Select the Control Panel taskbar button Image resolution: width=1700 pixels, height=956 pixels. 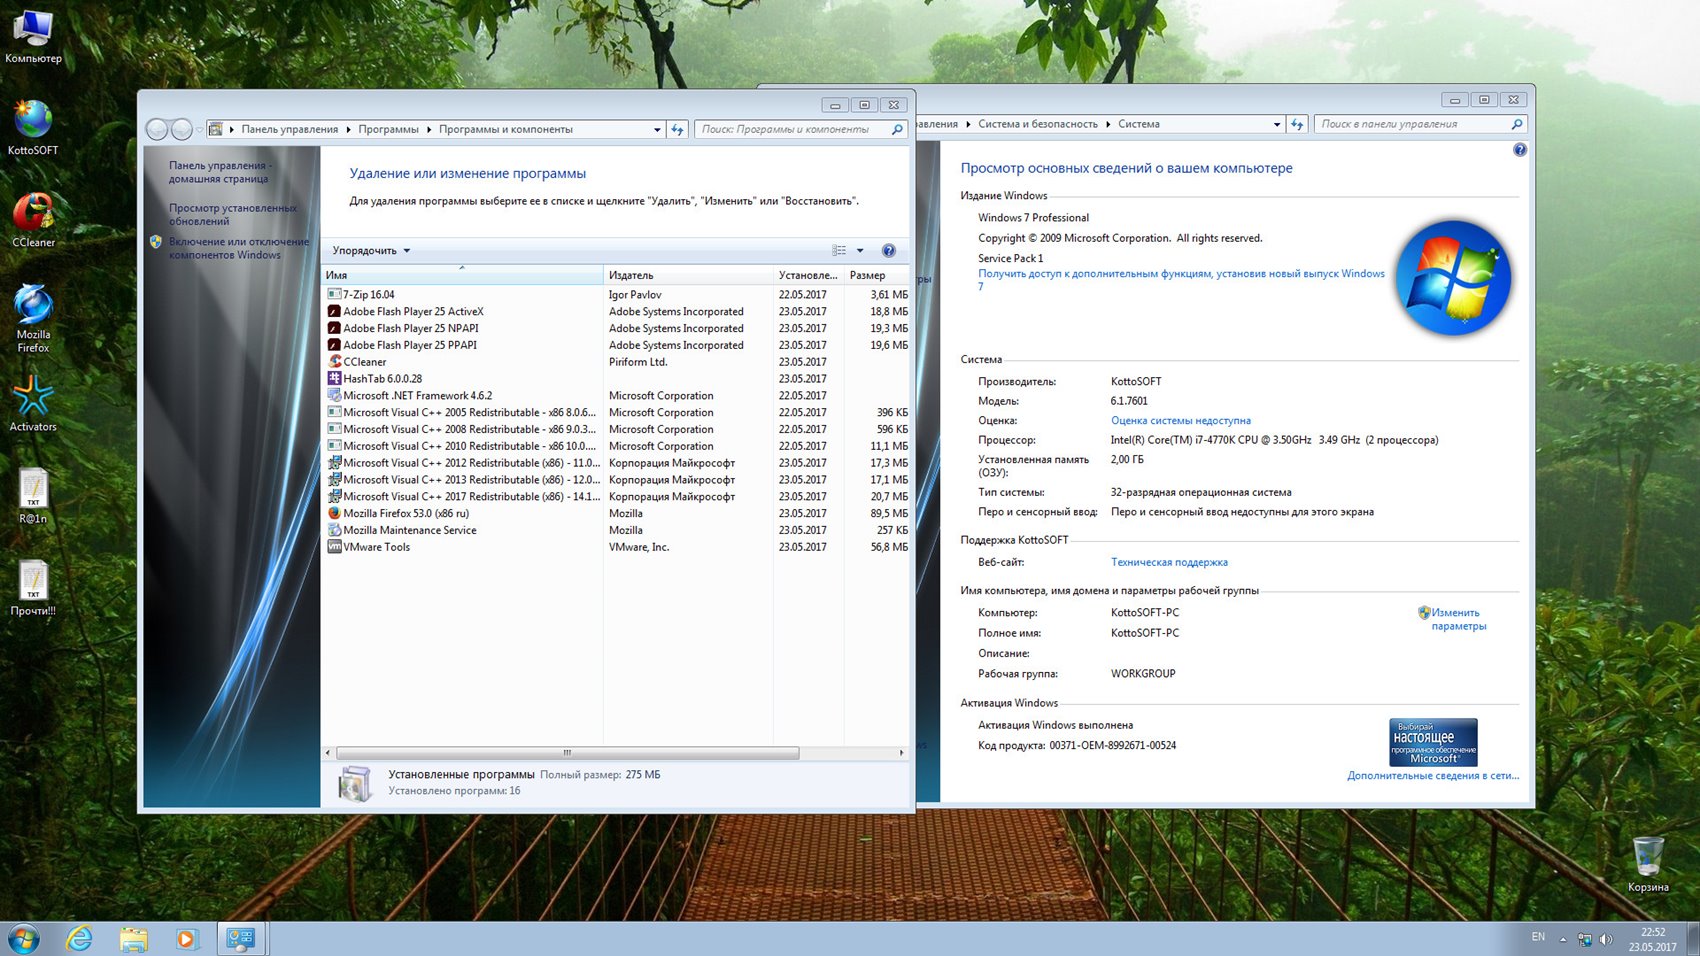pos(240,939)
